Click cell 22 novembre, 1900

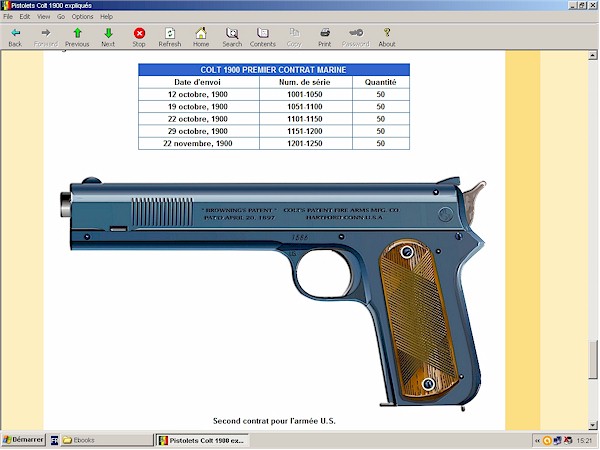coord(198,143)
